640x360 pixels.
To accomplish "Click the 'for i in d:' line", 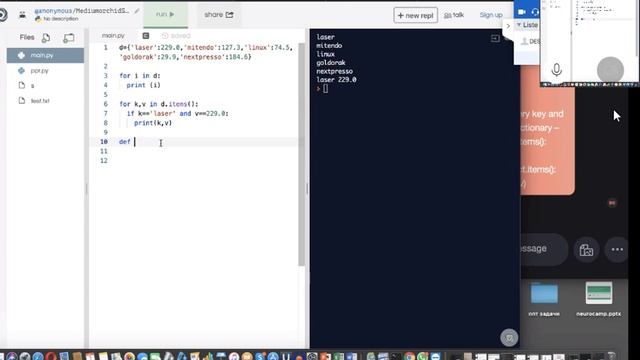I will [x=140, y=76].
